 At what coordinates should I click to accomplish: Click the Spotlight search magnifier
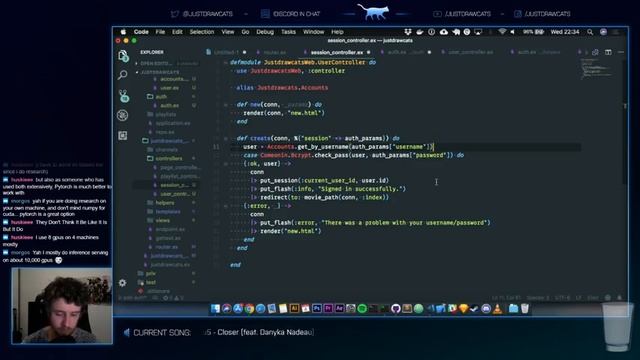(x=590, y=32)
